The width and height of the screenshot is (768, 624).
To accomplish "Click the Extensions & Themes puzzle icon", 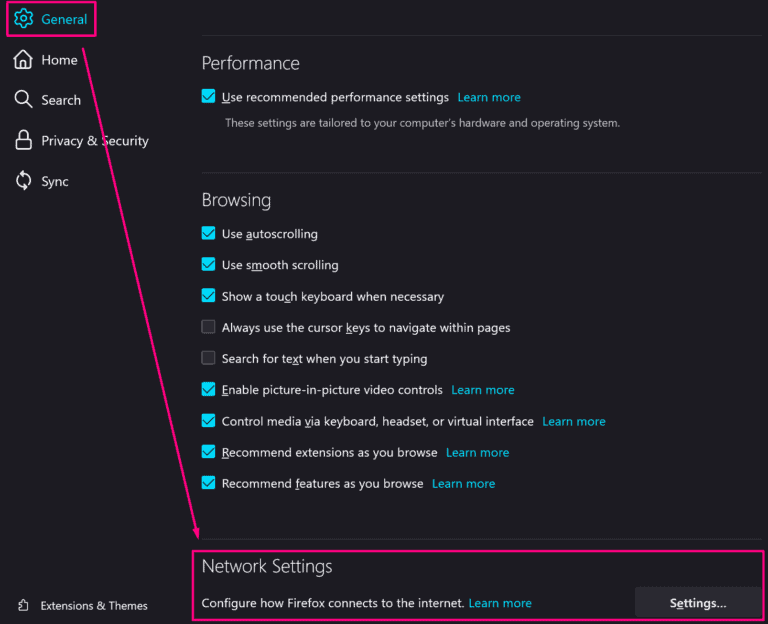I will (23, 605).
